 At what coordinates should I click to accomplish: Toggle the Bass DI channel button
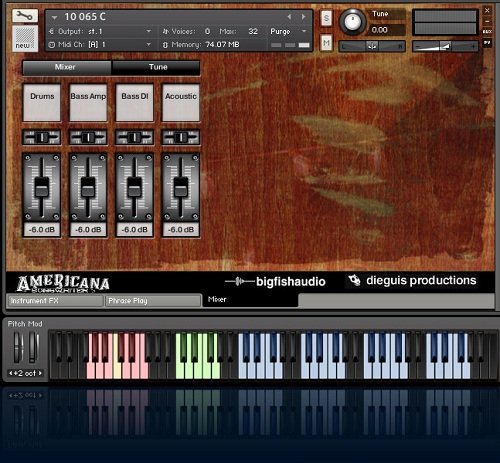[134, 103]
